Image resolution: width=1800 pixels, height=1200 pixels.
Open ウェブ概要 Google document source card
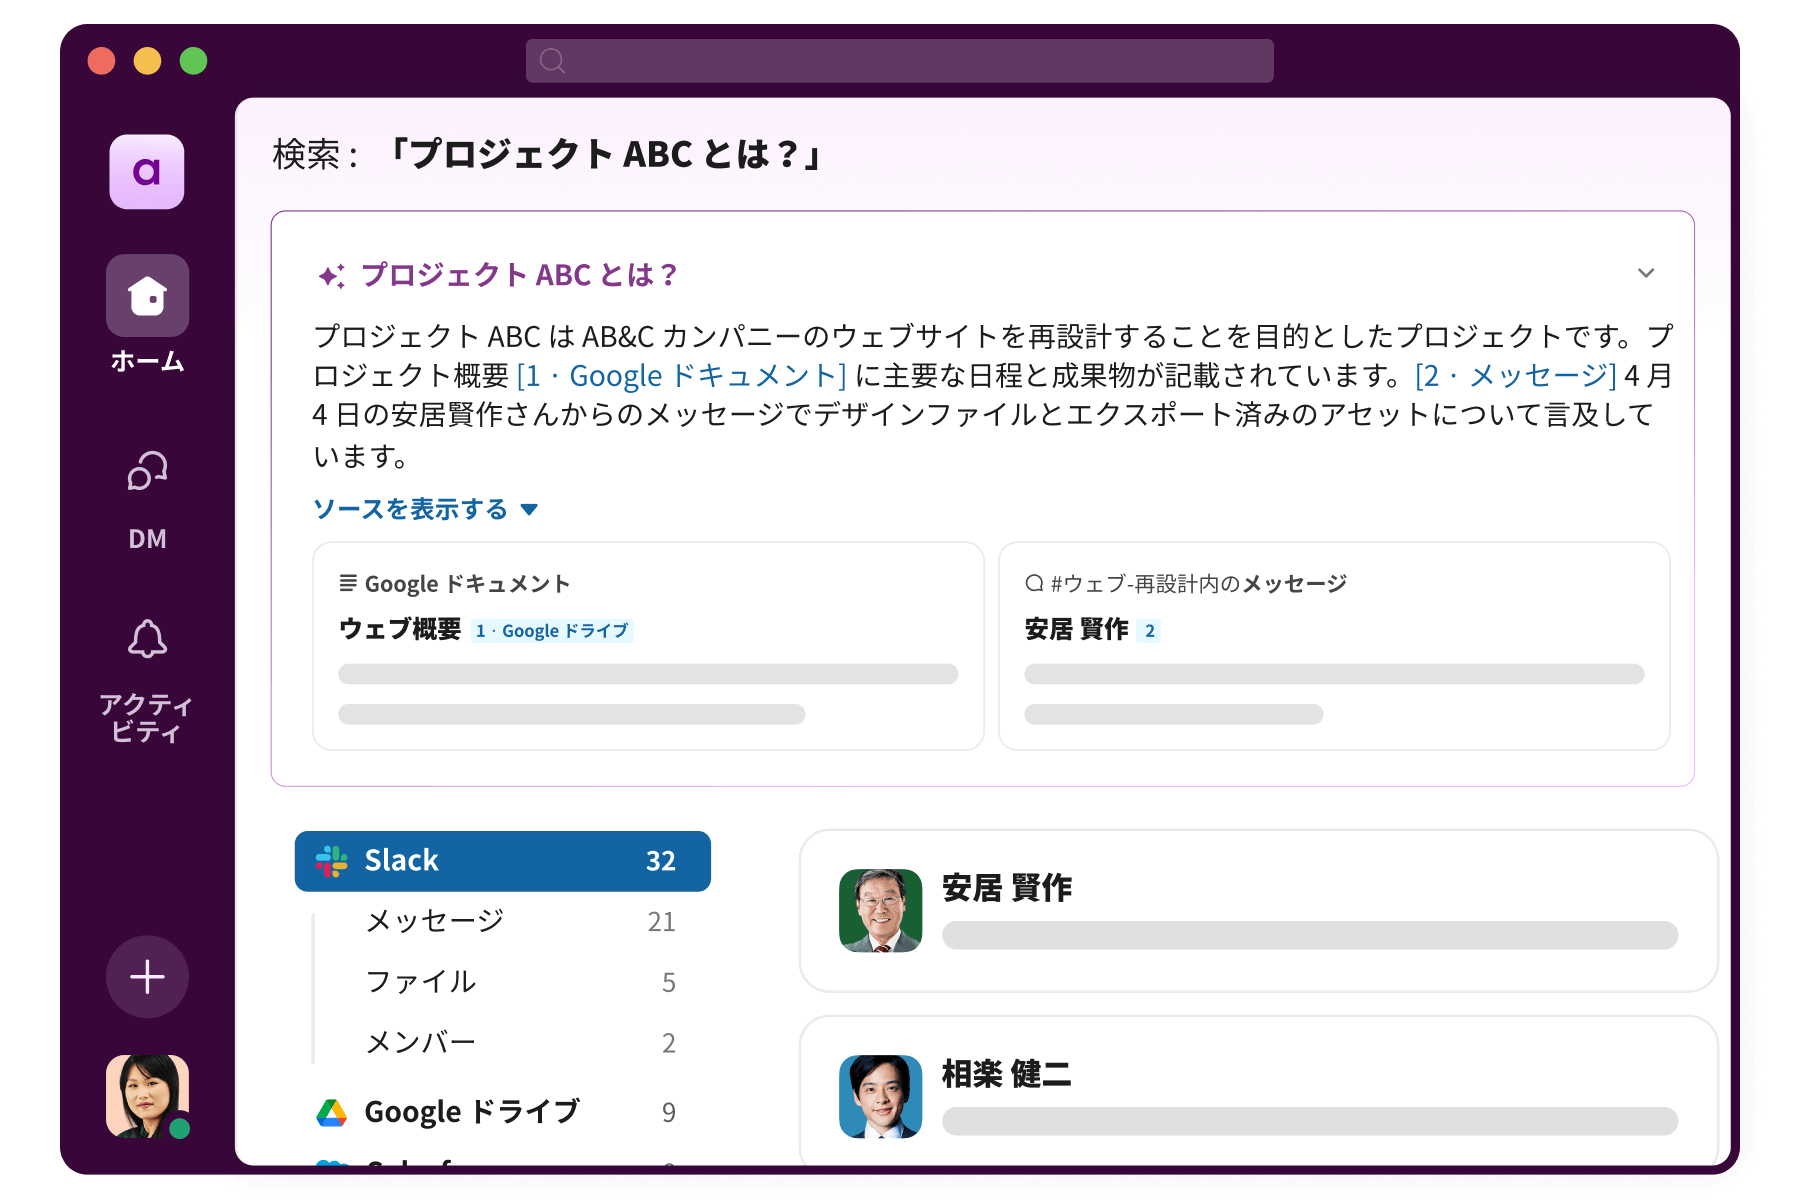point(648,646)
